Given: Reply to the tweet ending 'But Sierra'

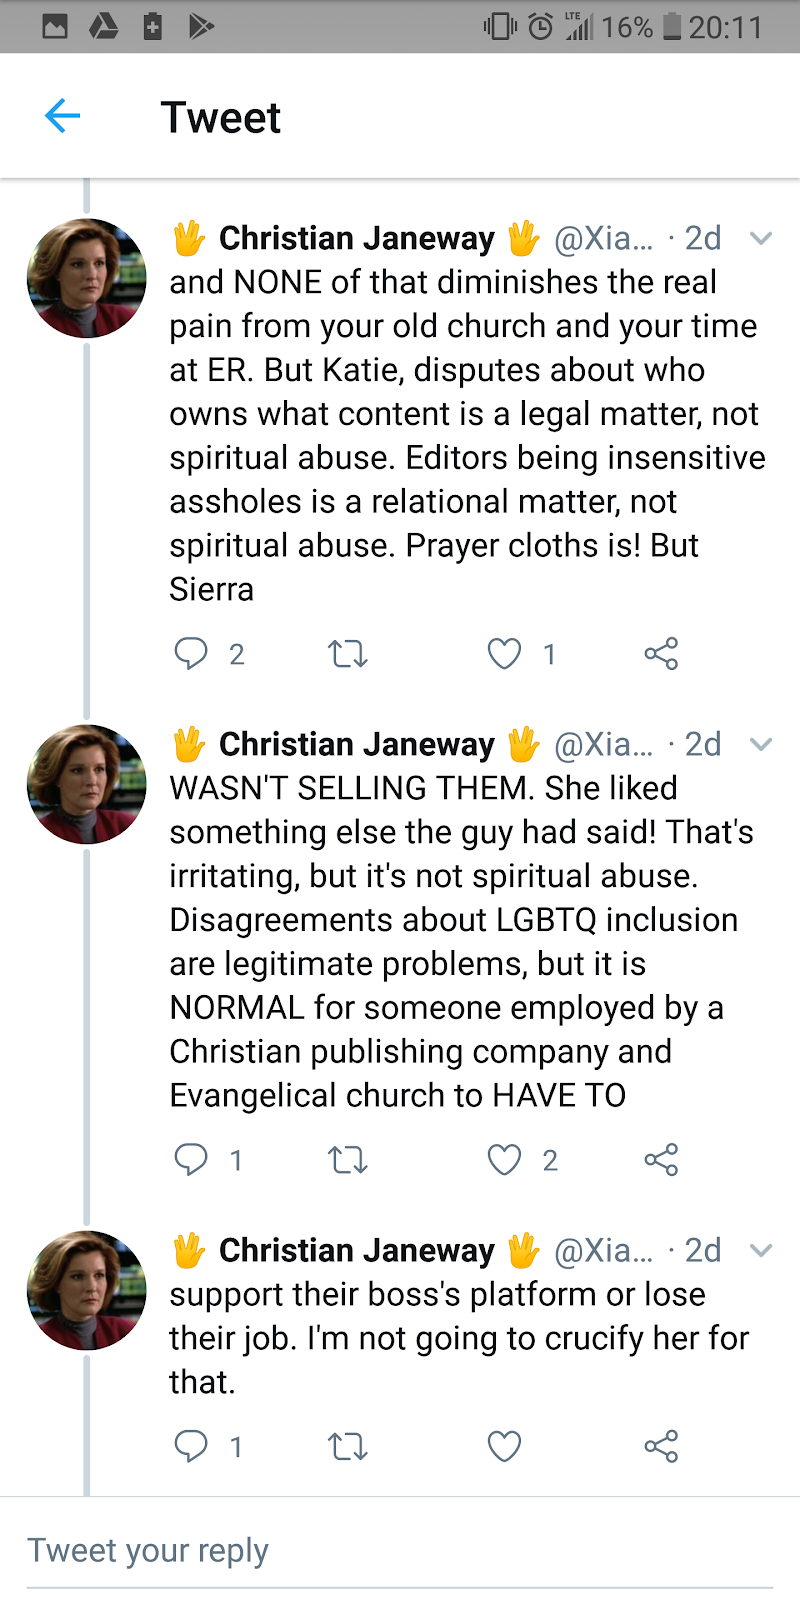Looking at the screenshot, I should tap(191, 653).
